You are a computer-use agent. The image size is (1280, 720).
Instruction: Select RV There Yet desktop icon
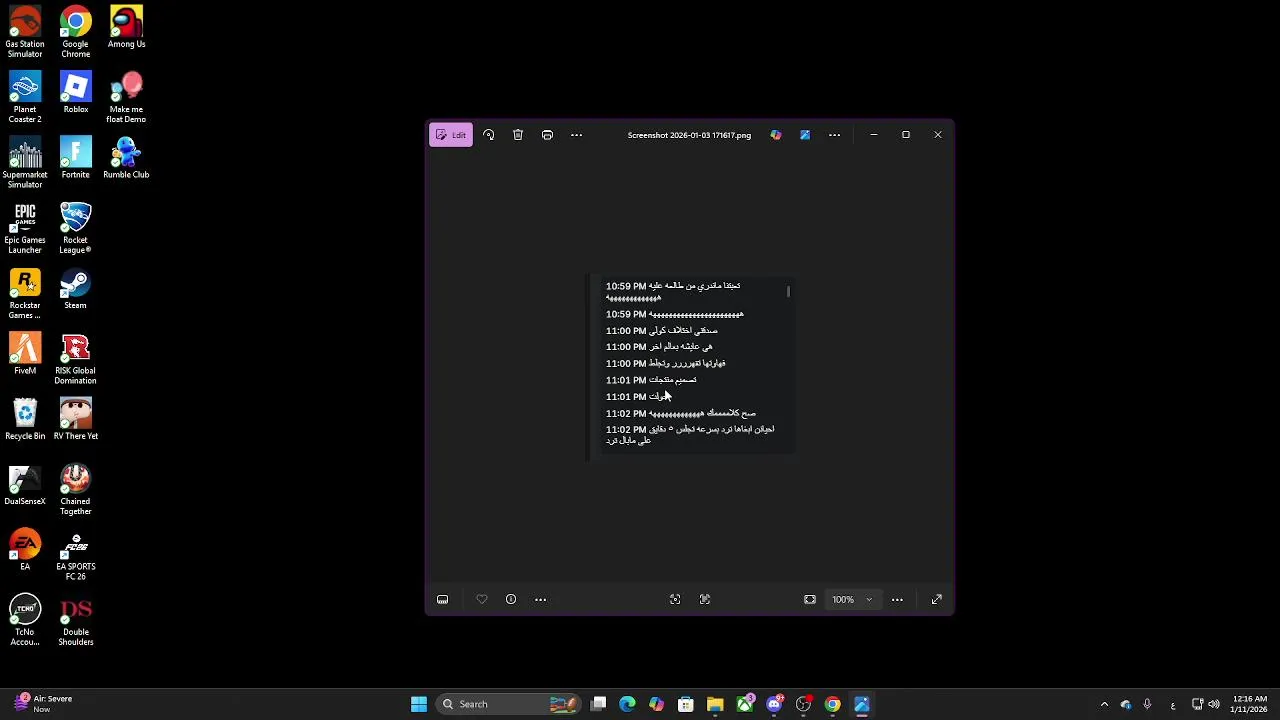[x=76, y=419]
